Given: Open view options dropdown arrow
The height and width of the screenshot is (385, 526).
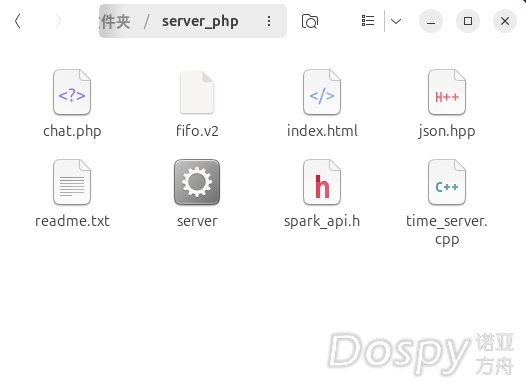Looking at the screenshot, I should click(396, 21).
